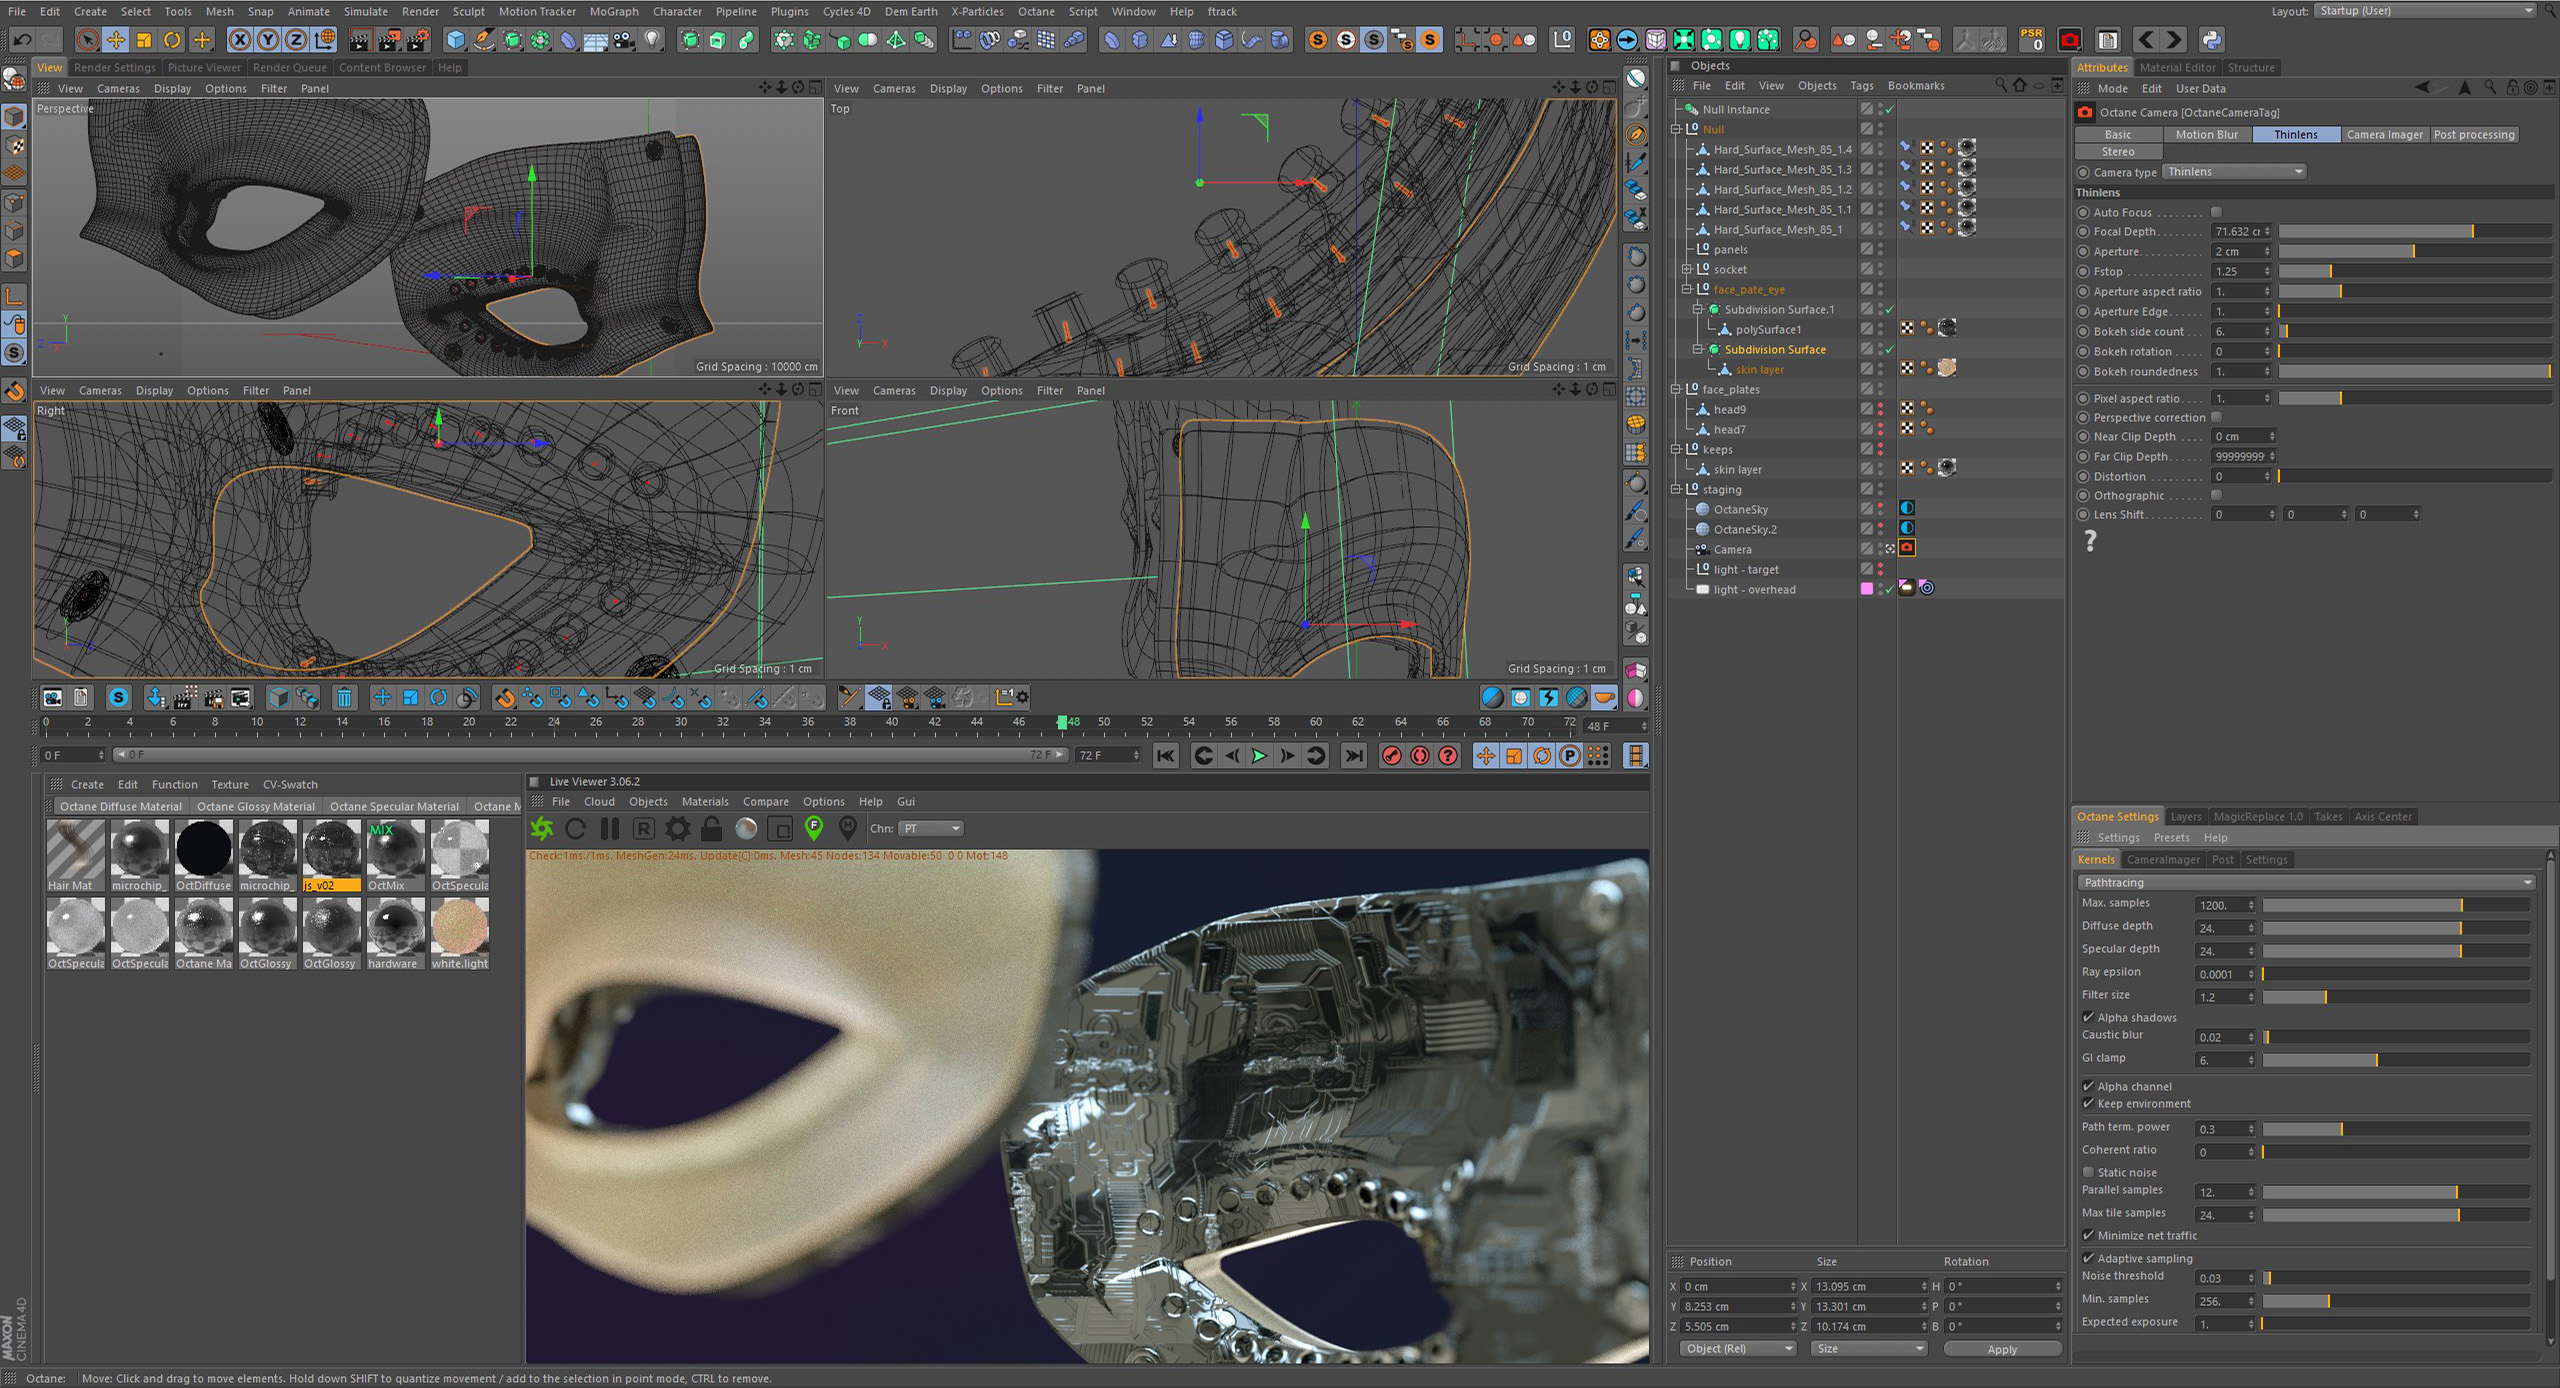Toggle X axis lock
Viewport: 2560px width, 1388px height.
tap(240, 40)
